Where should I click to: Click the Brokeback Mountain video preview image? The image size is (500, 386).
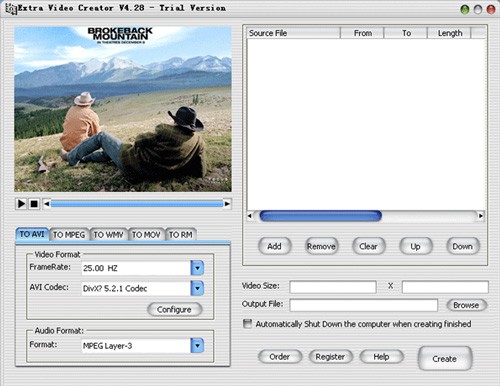coord(123,109)
